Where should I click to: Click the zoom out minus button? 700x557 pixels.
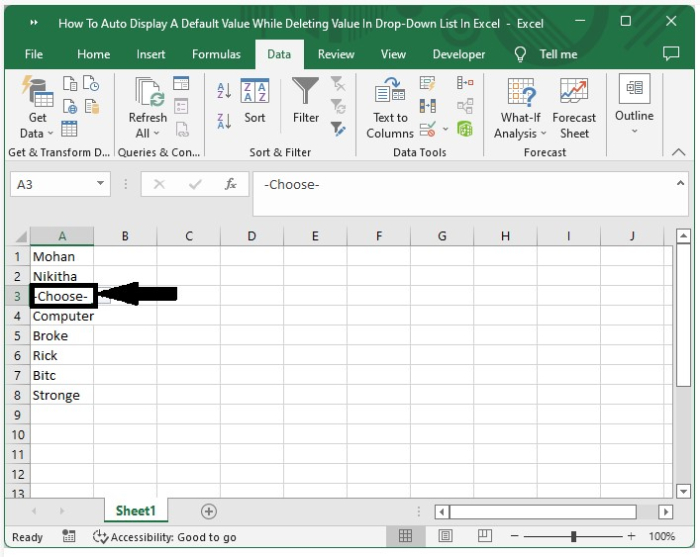coord(514,536)
